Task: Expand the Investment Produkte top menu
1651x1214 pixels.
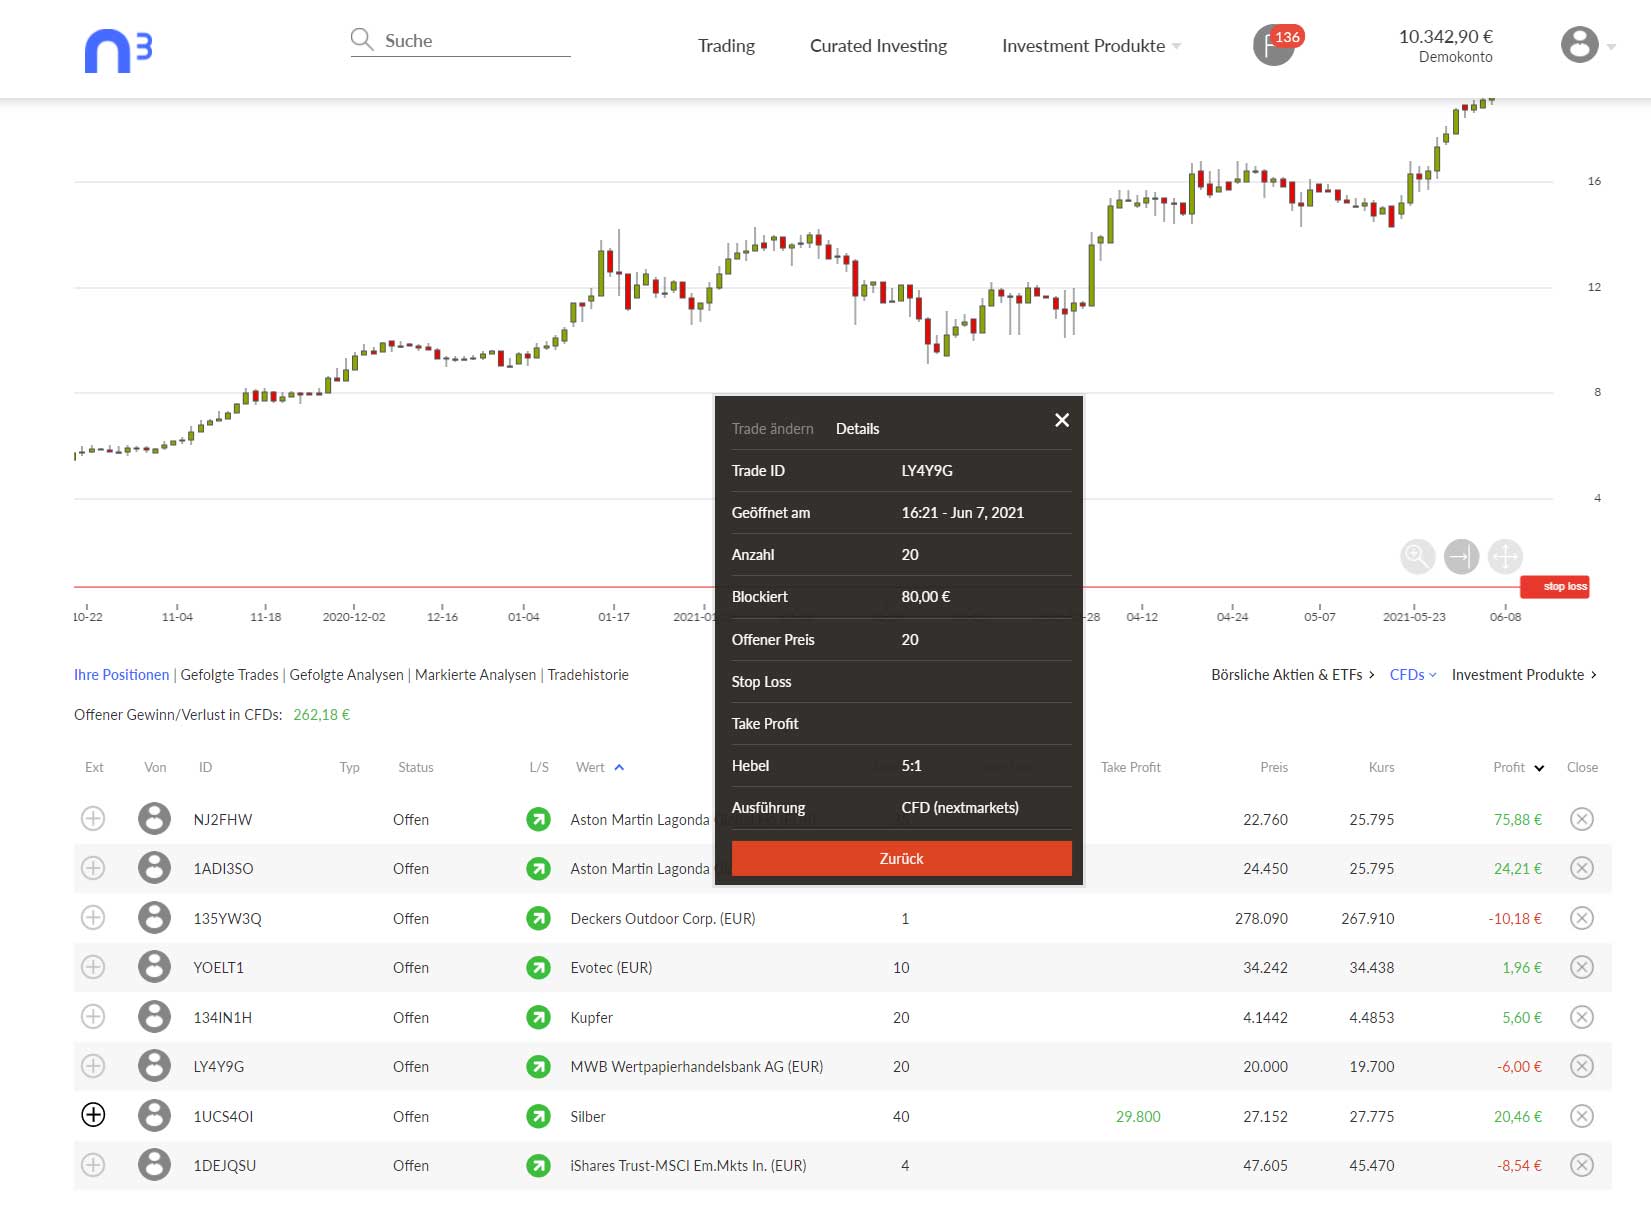Action: tap(1091, 46)
